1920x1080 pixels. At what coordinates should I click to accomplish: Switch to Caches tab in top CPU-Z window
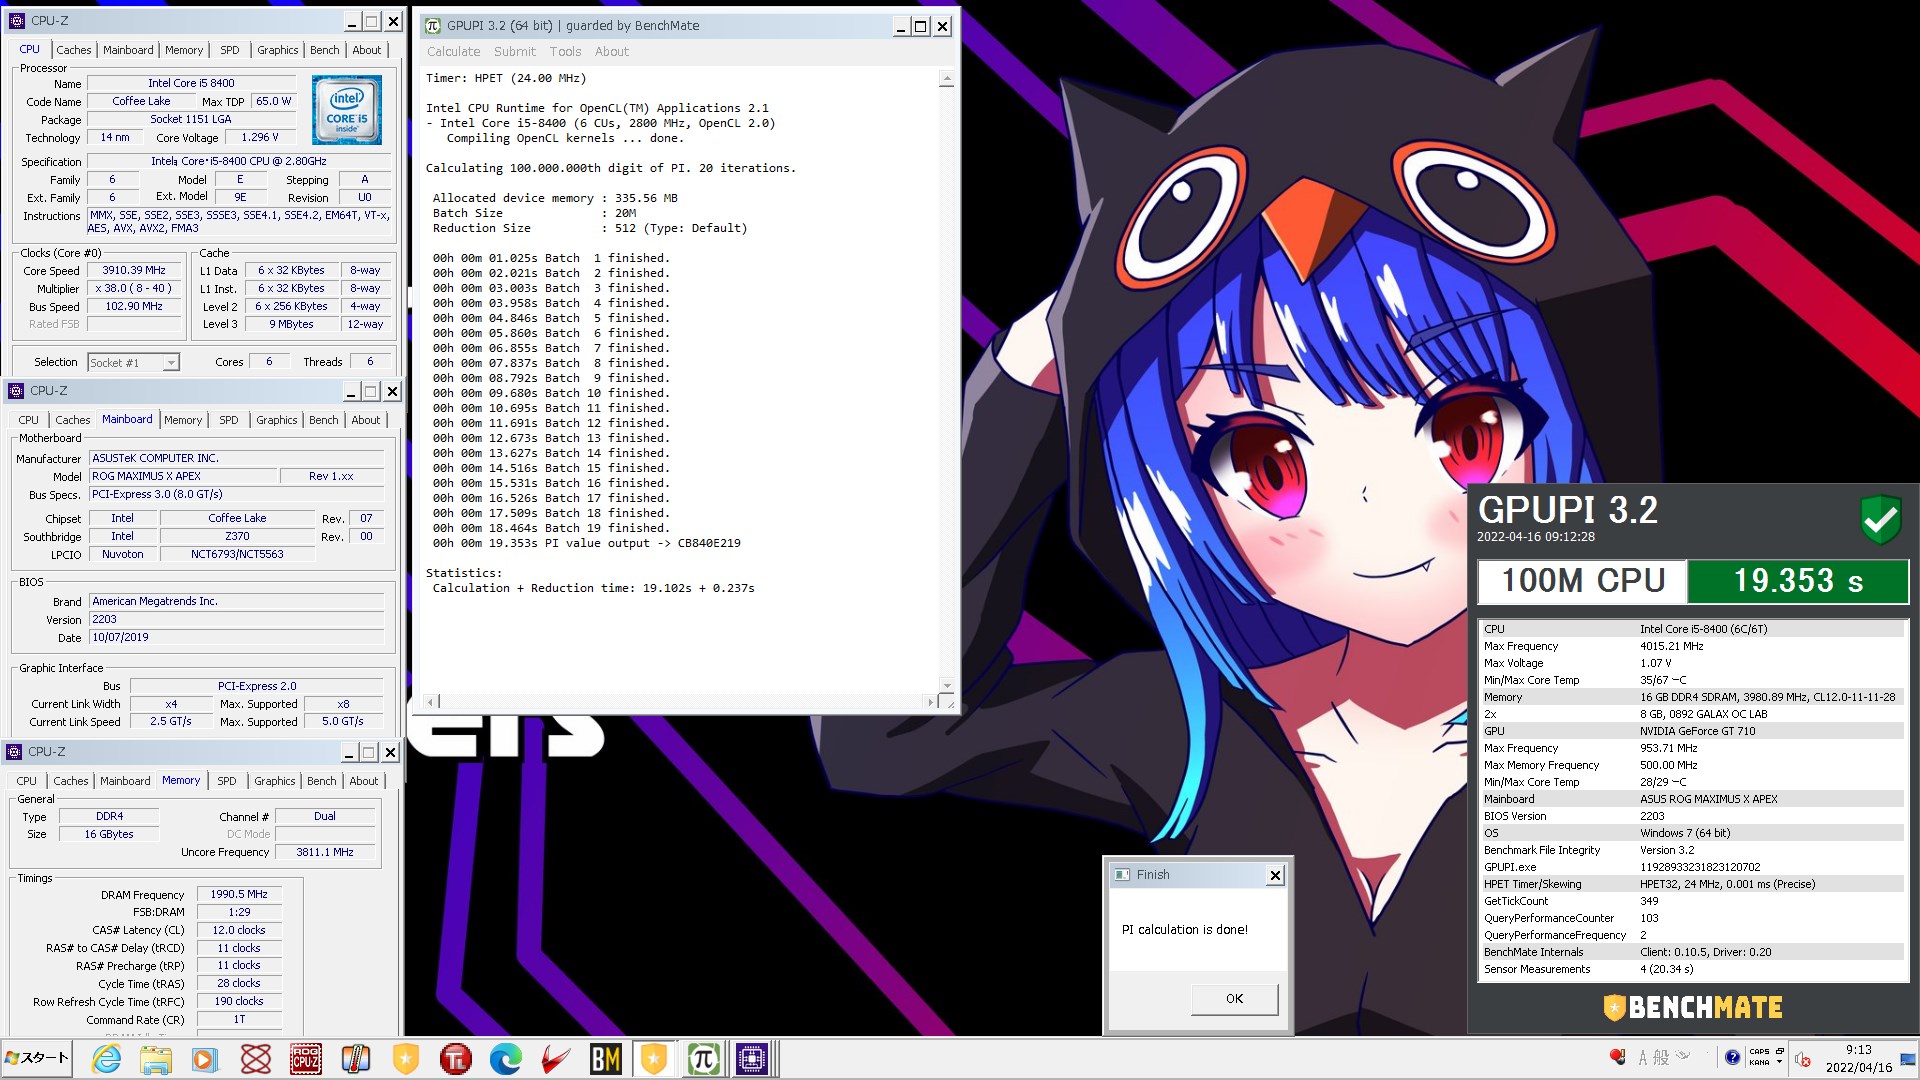73,50
